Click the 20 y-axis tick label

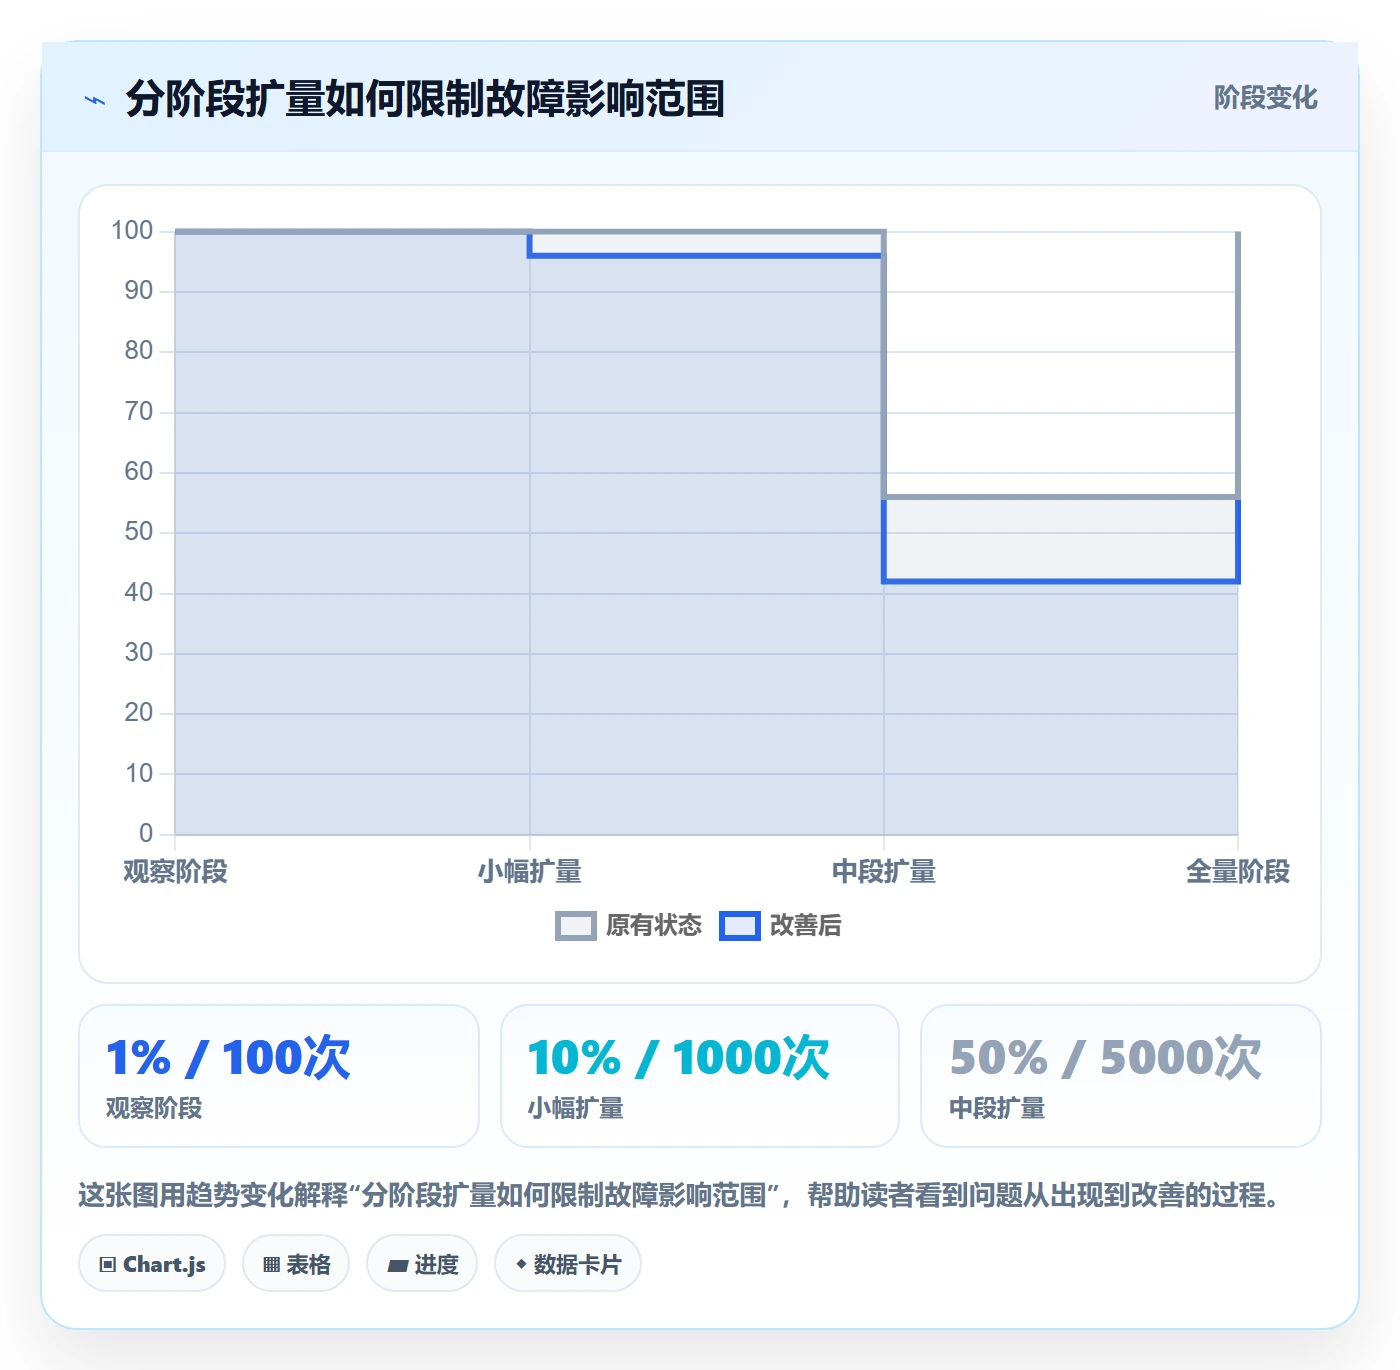pos(139,713)
